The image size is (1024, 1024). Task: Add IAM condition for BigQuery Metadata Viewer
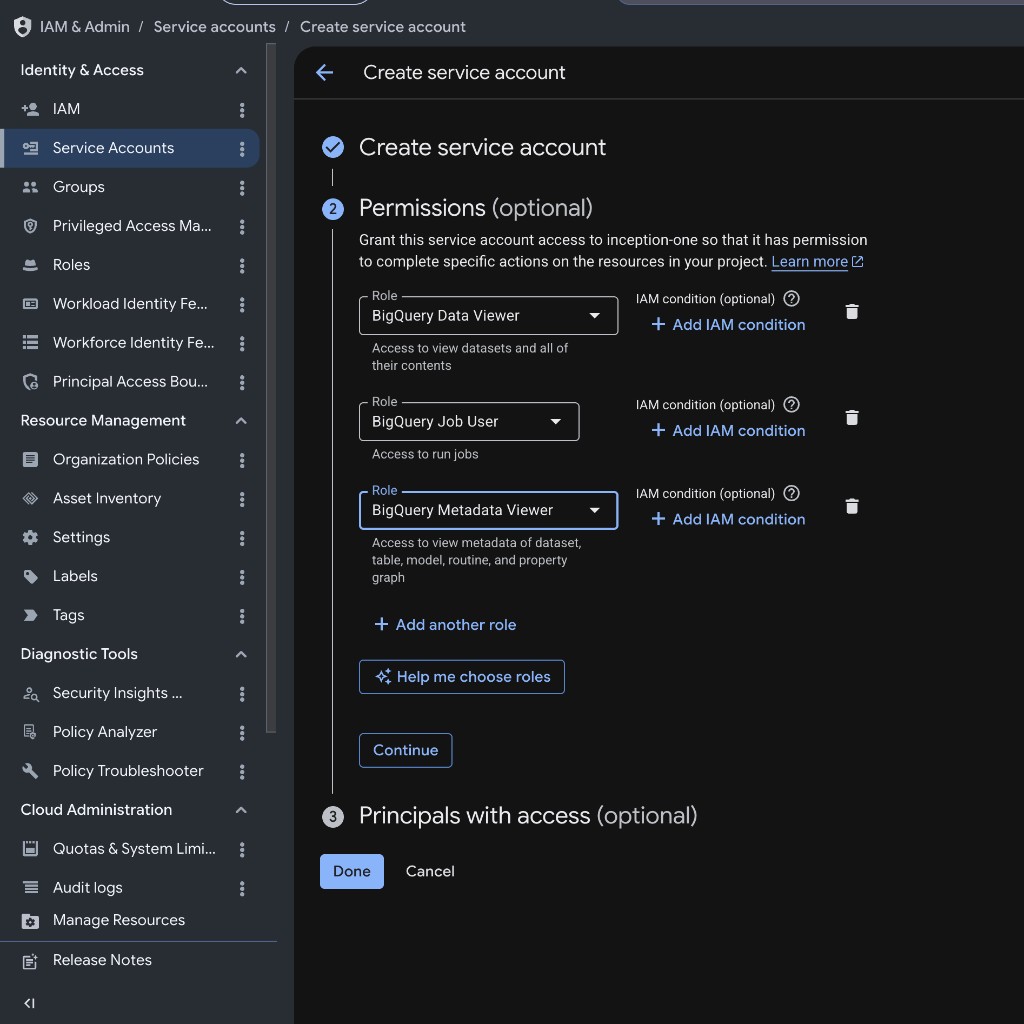[728, 519]
